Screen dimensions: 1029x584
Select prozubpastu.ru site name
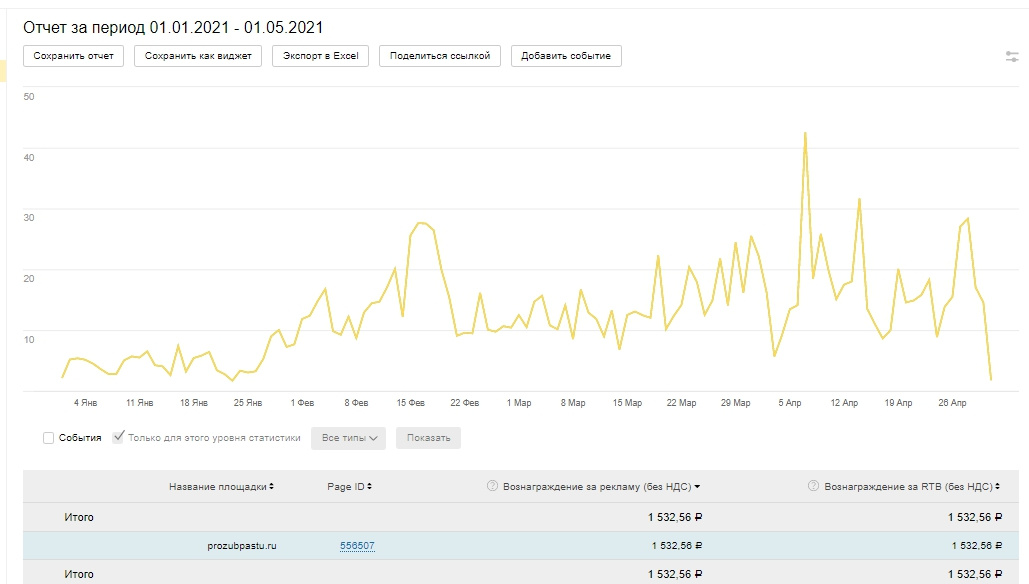tap(242, 545)
